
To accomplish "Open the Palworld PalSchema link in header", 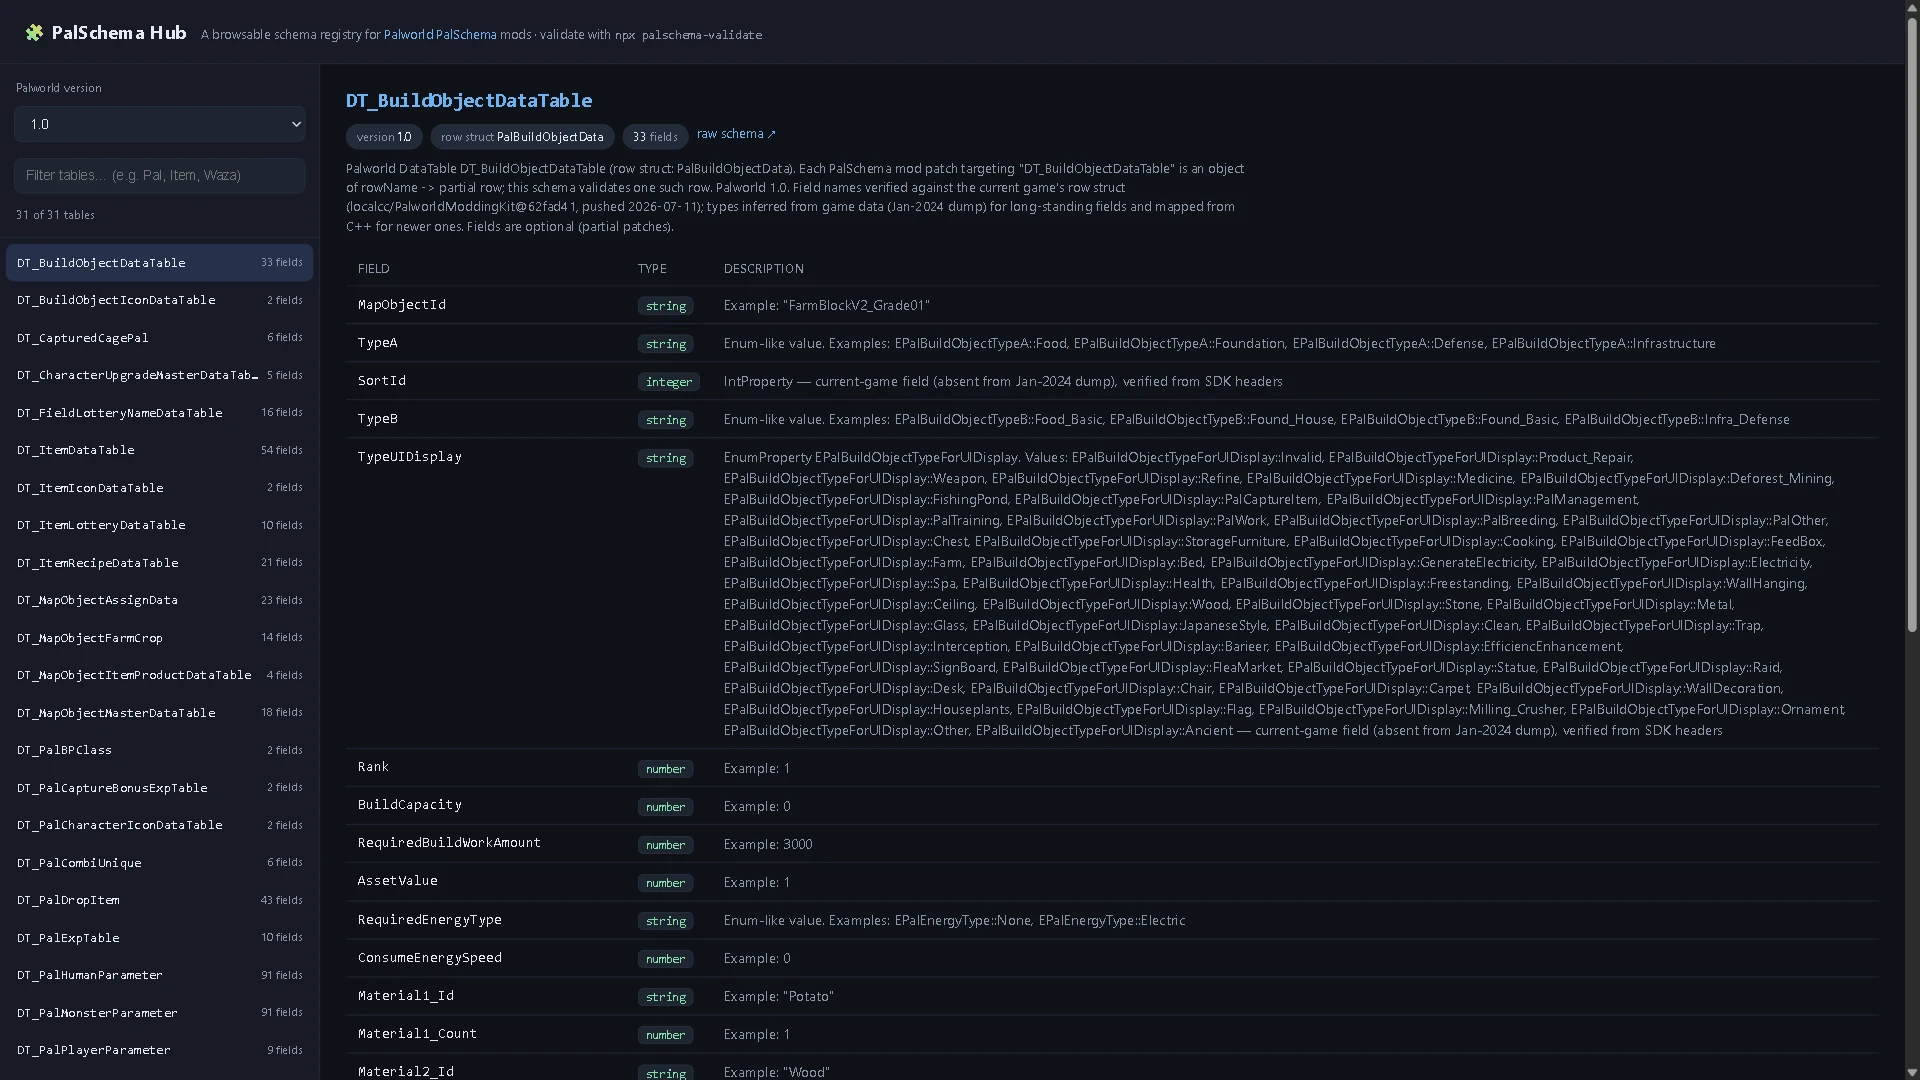I will point(440,35).
